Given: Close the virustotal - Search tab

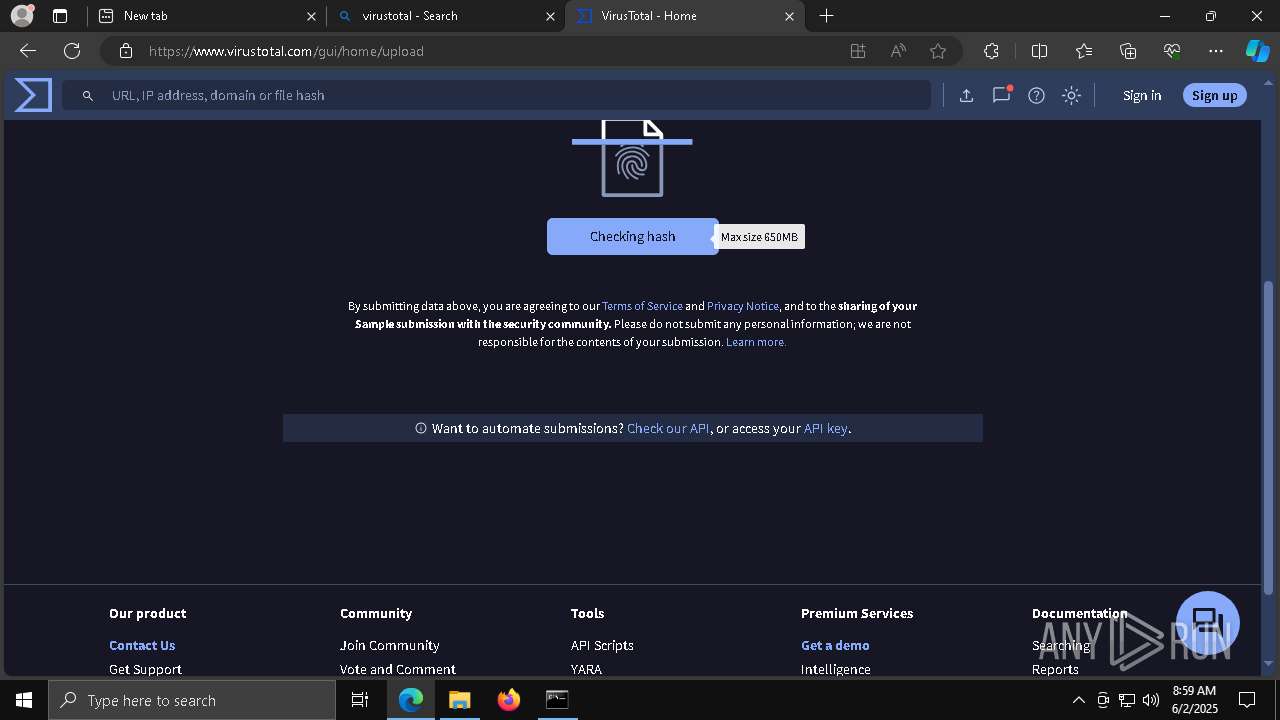Looking at the screenshot, I should (x=550, y=16).
